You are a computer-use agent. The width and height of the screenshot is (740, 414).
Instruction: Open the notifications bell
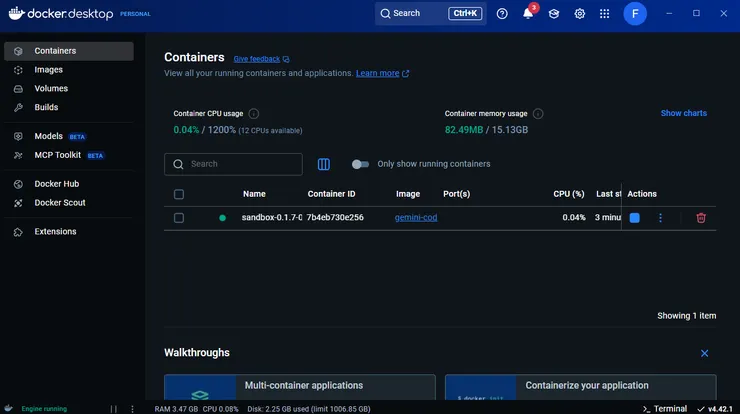point(528,14)
